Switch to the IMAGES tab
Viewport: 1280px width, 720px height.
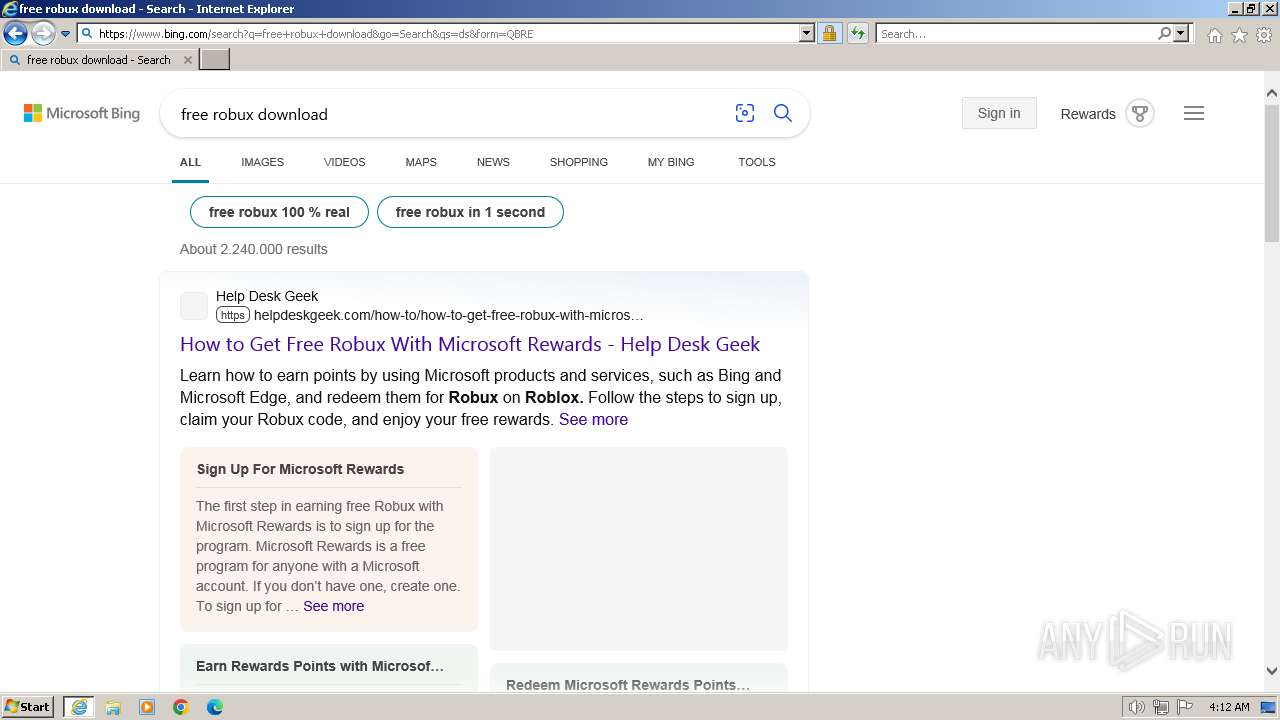click(262, 162)
